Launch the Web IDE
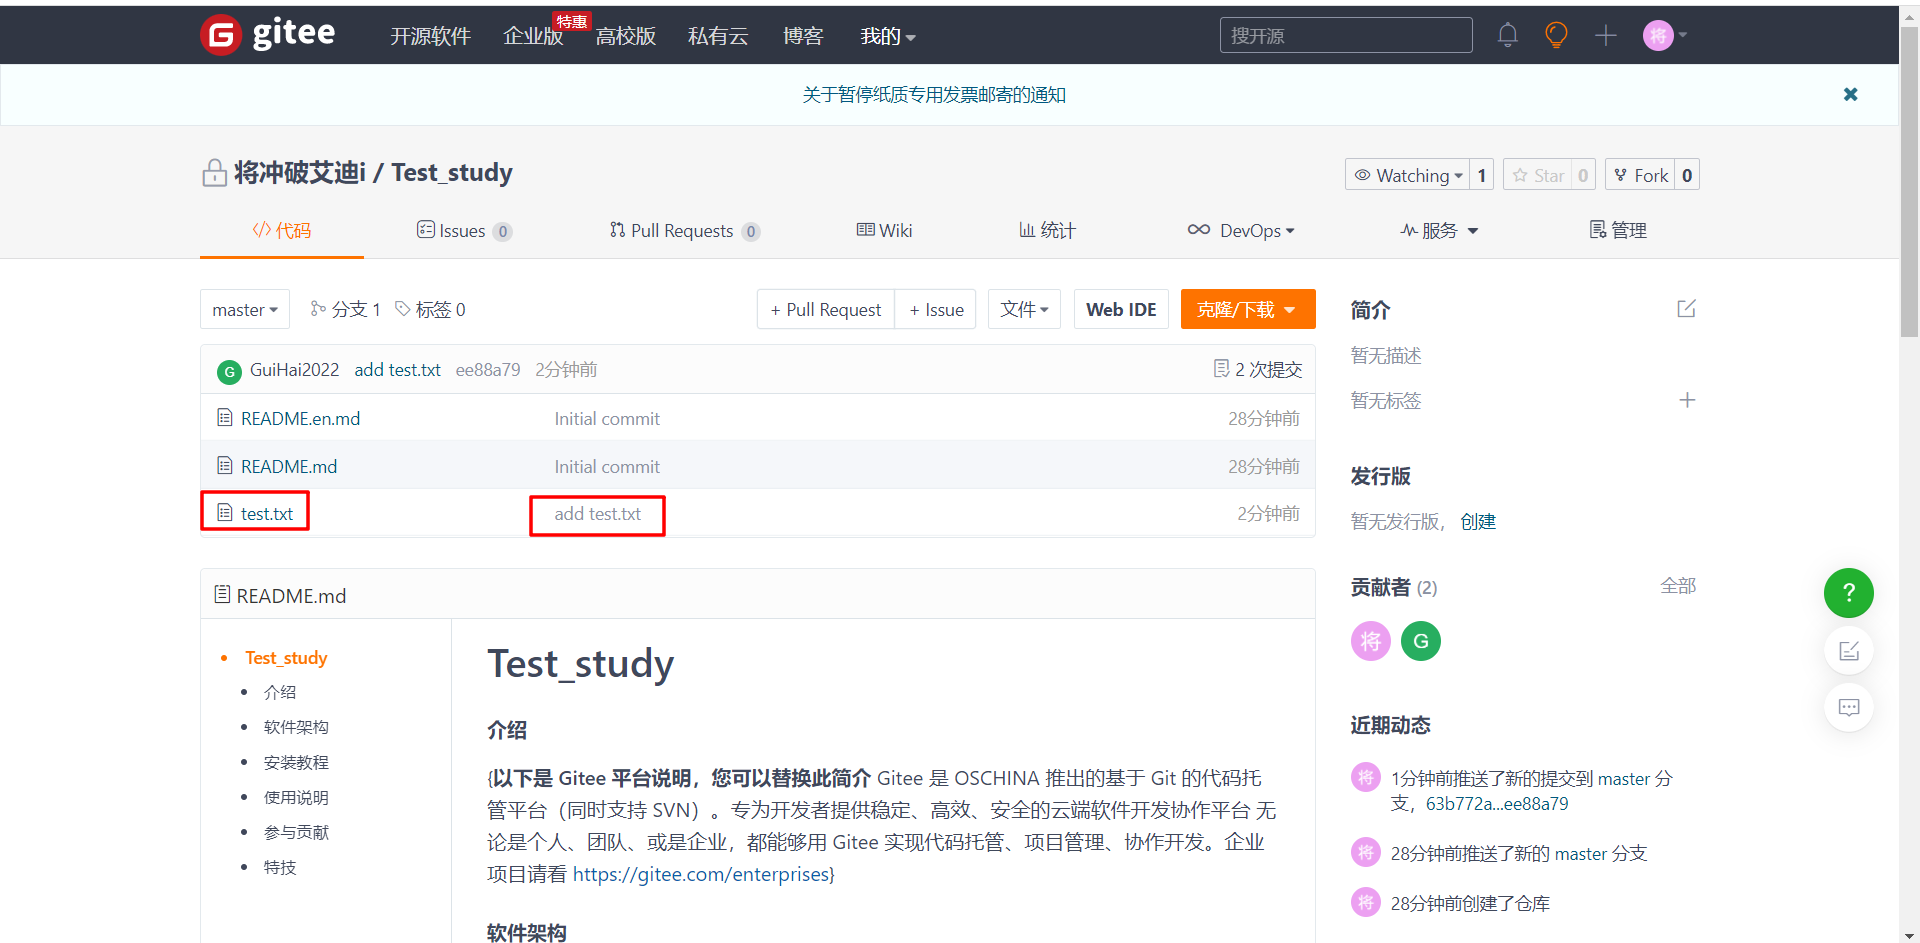 (x=1121, y=309)
